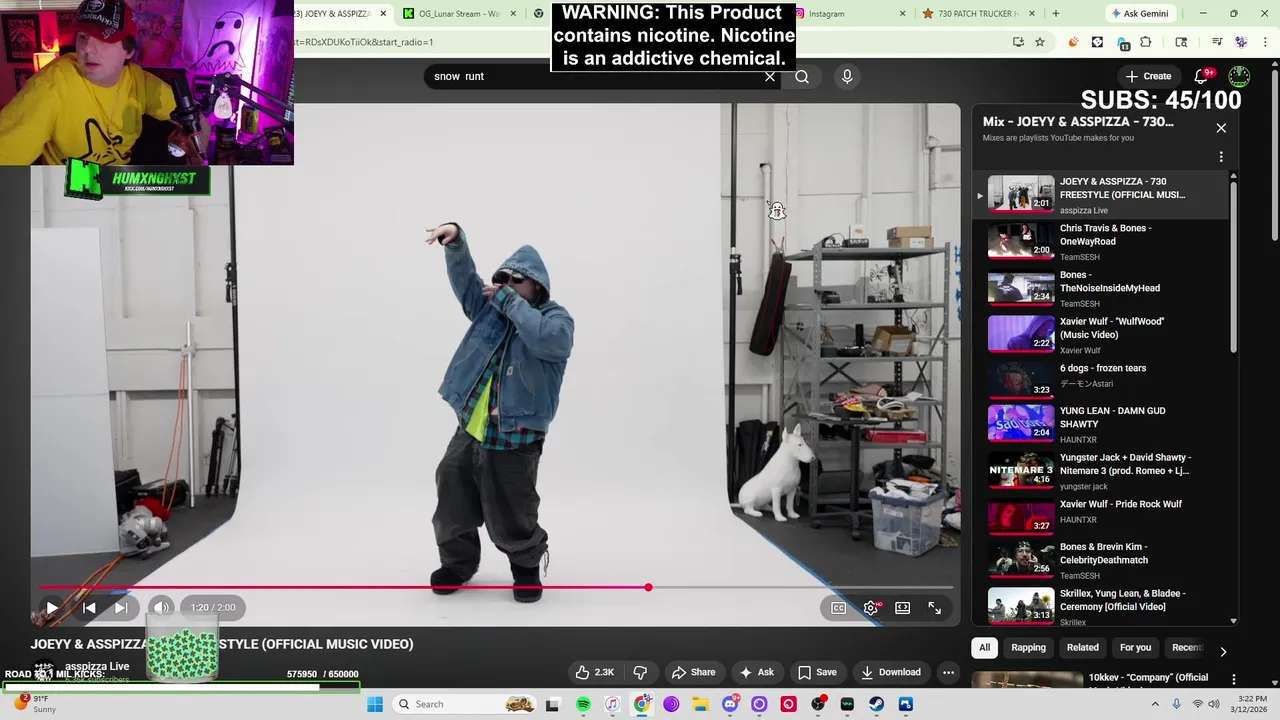
Task: Open Spotify from the taskbar
Action: pyautogui.click(x=583, y=704)
